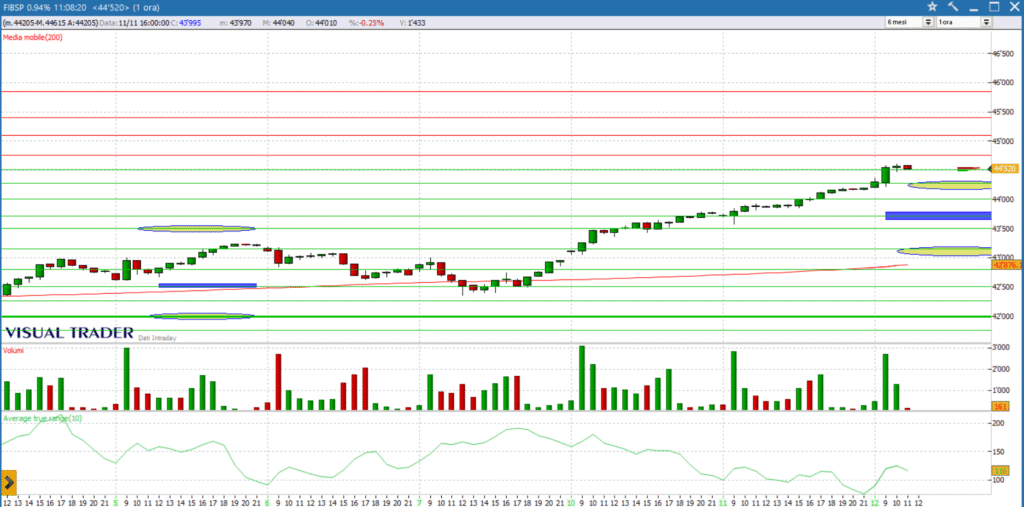Image resolution: width=1024 pixels, height=507 pixels.
Task: Maximize the FIBSP chart window
Action: click(994, 7)
